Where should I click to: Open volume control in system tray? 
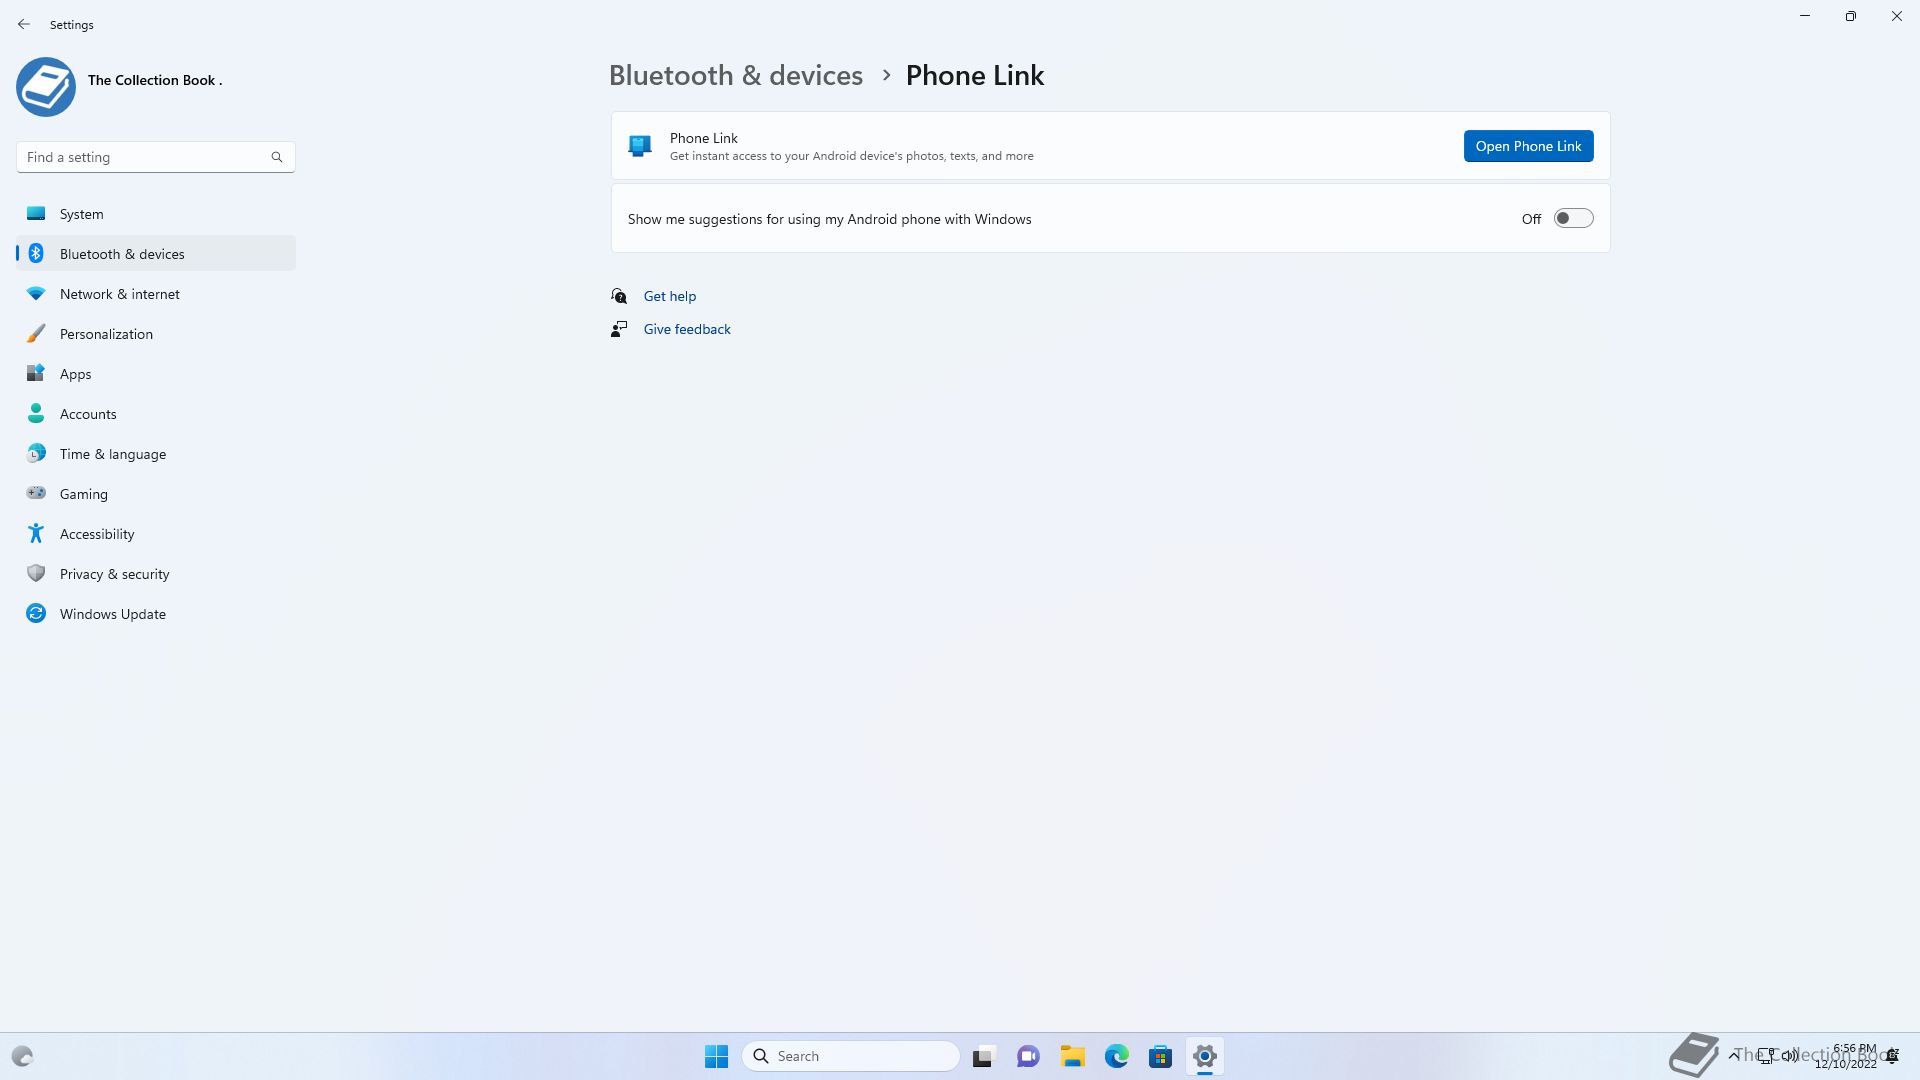(x=1790, y=1056)
